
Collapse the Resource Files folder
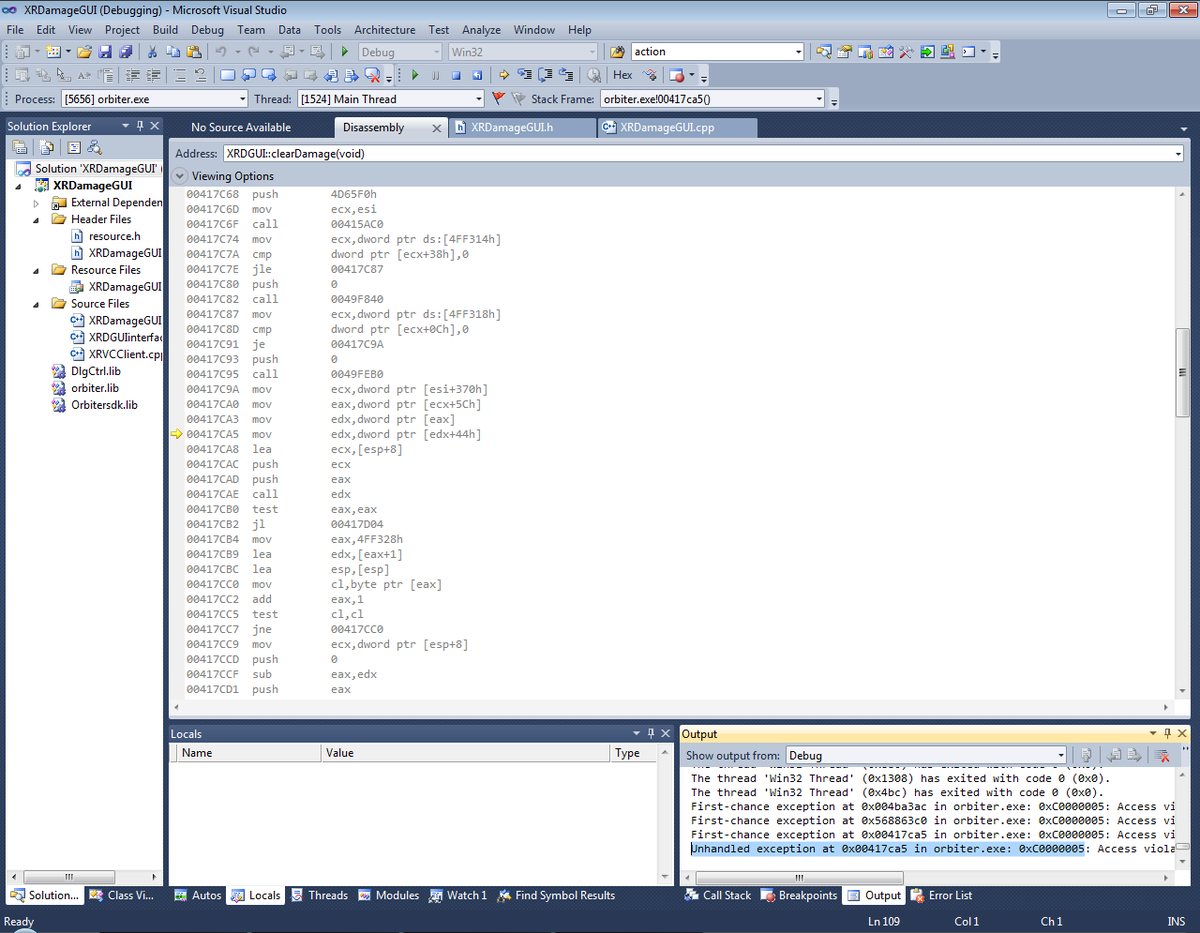[36, 269]
